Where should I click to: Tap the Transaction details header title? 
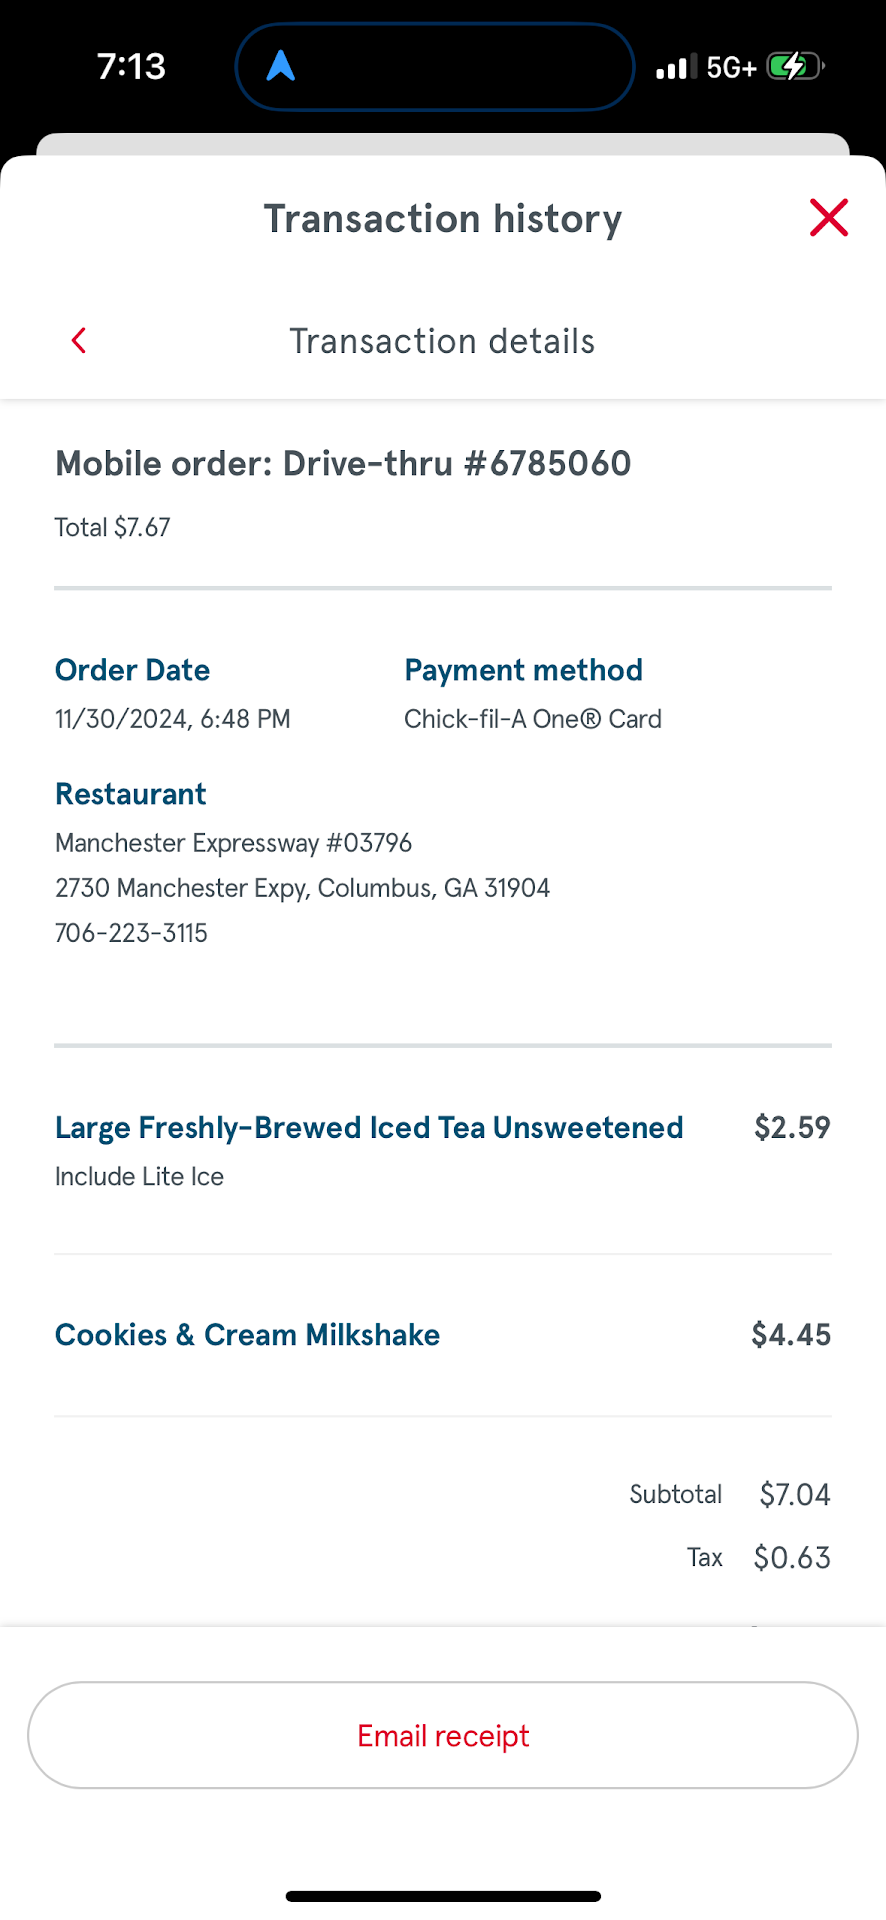coord(442,342)
